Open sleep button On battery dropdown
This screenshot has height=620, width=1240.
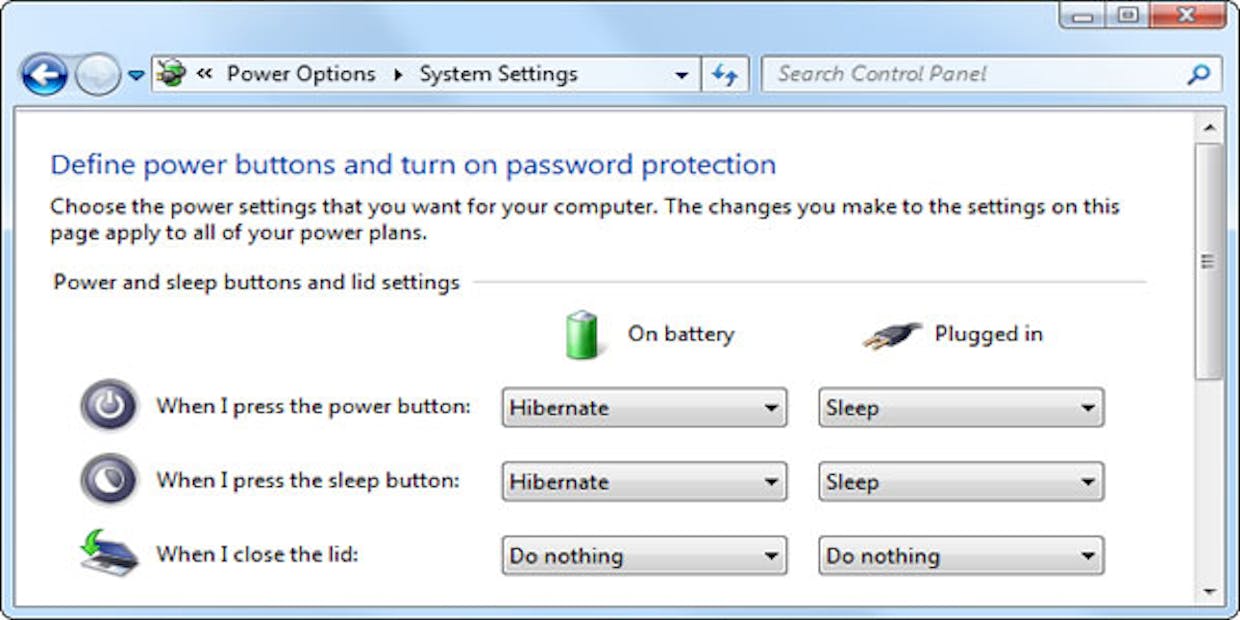[x=644, y=482]
